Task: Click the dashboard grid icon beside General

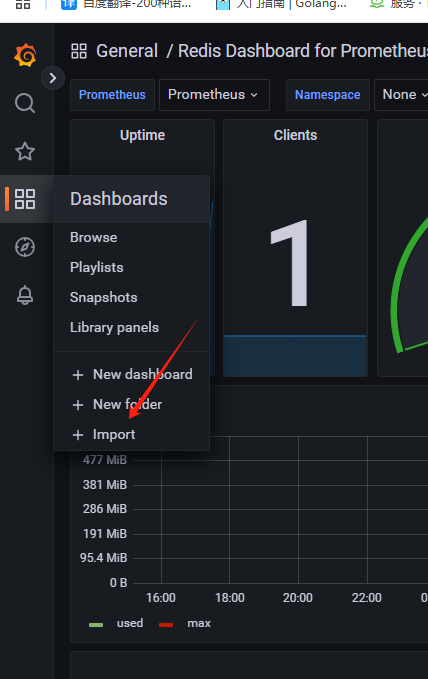Action: [79, 51]
